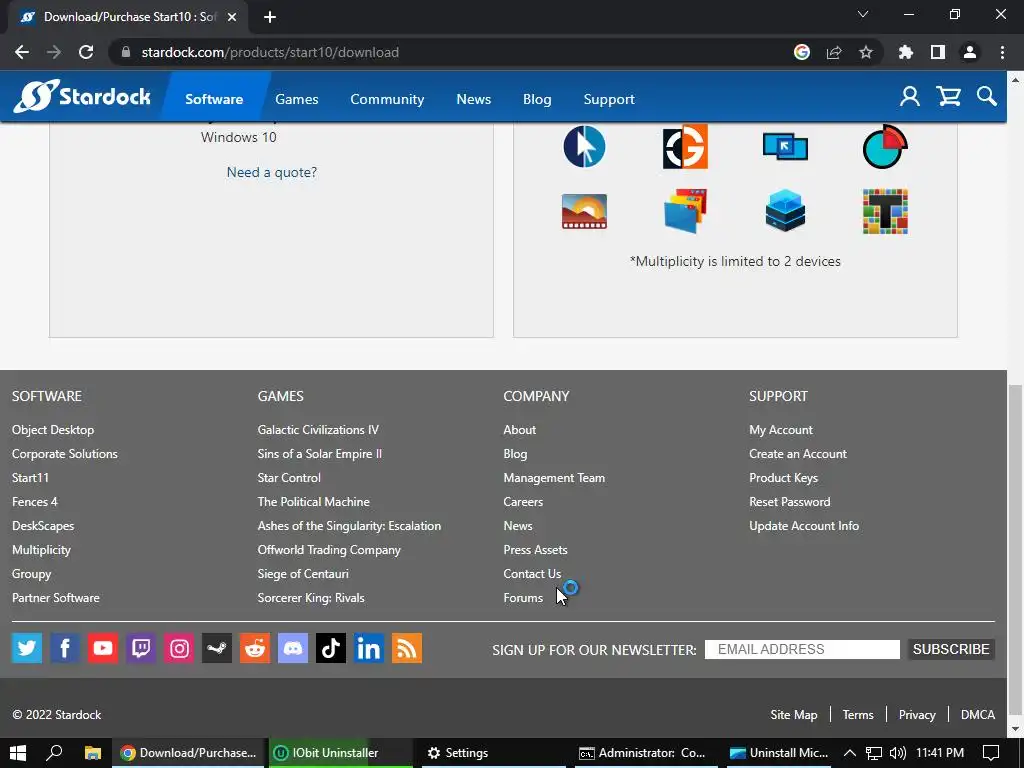Open Stardock's Steam page icon
1024x768 pixels.
pyautogui.click(x=217, y=648)
